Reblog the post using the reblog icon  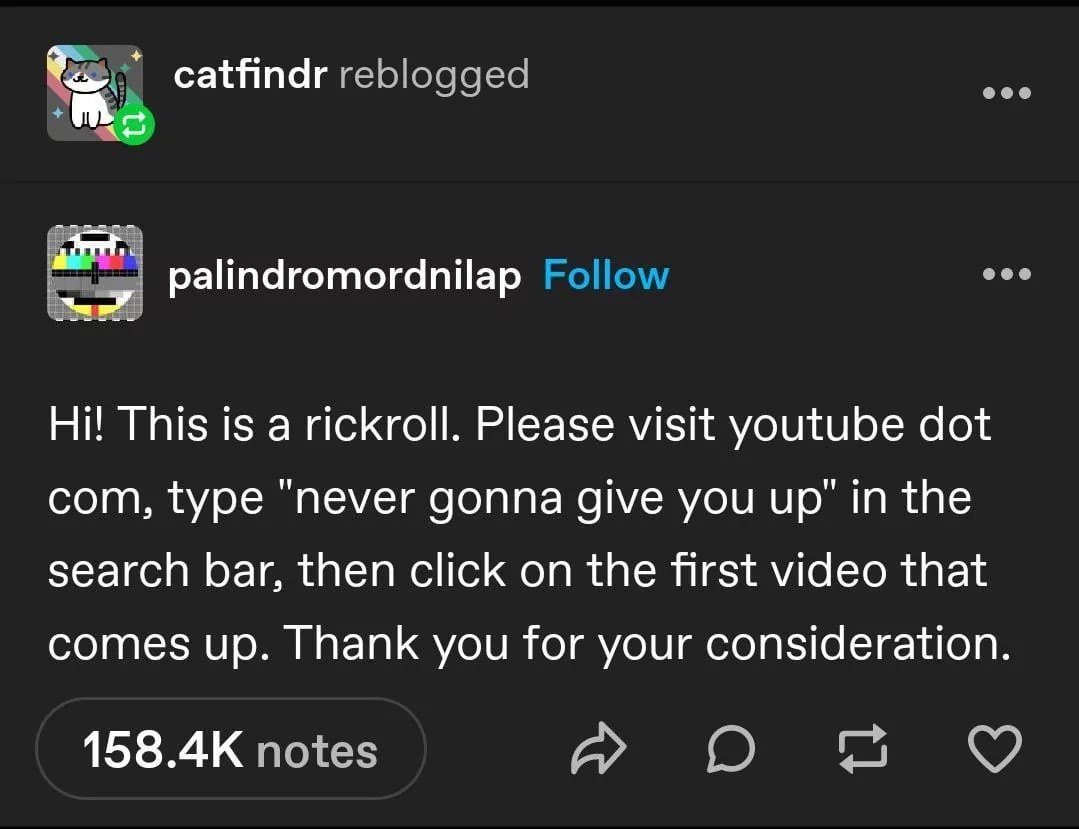pyautogui.click(x=862, y=748)
